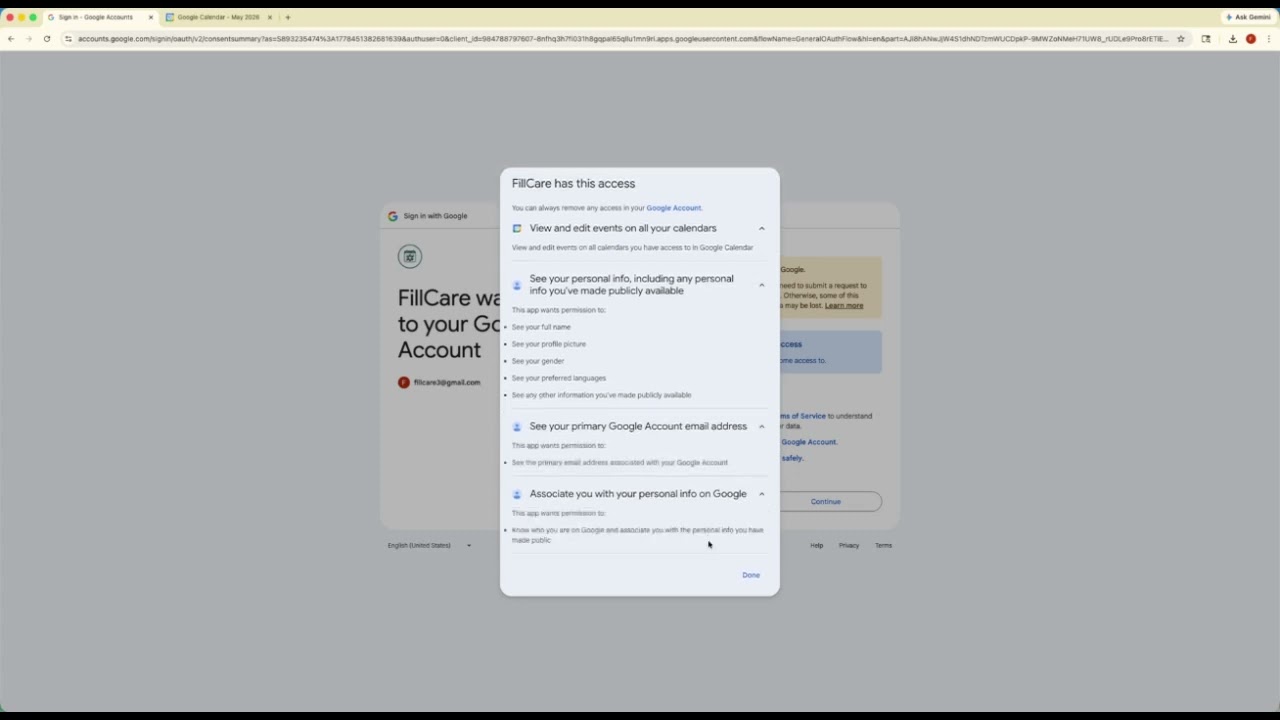Open the downloads icon in toolbar
Viewport: 1280px width, 720px height.
tap(1233, 39)
